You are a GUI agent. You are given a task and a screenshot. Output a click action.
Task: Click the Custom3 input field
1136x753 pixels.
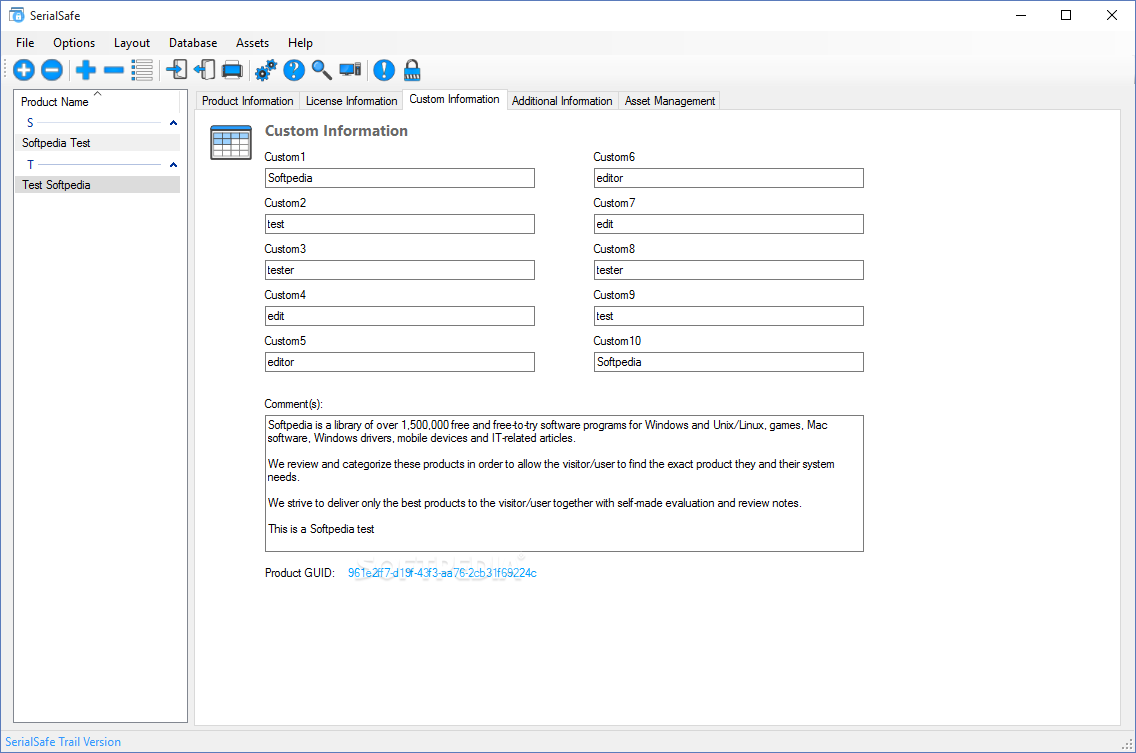point(400,270)
